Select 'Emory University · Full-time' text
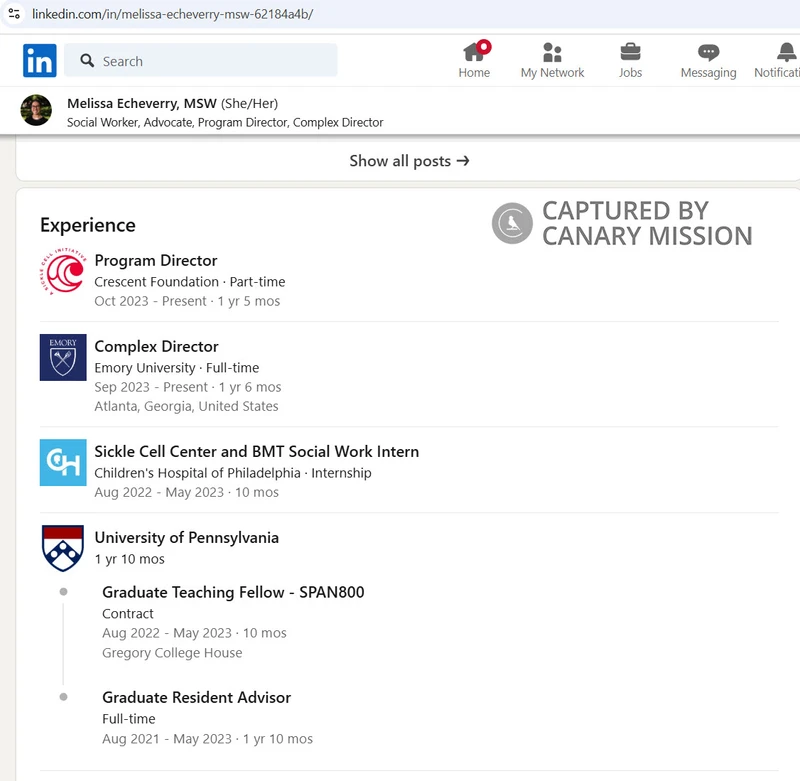The height and width of the screenshot is (781, 800). tap(177, 368)
